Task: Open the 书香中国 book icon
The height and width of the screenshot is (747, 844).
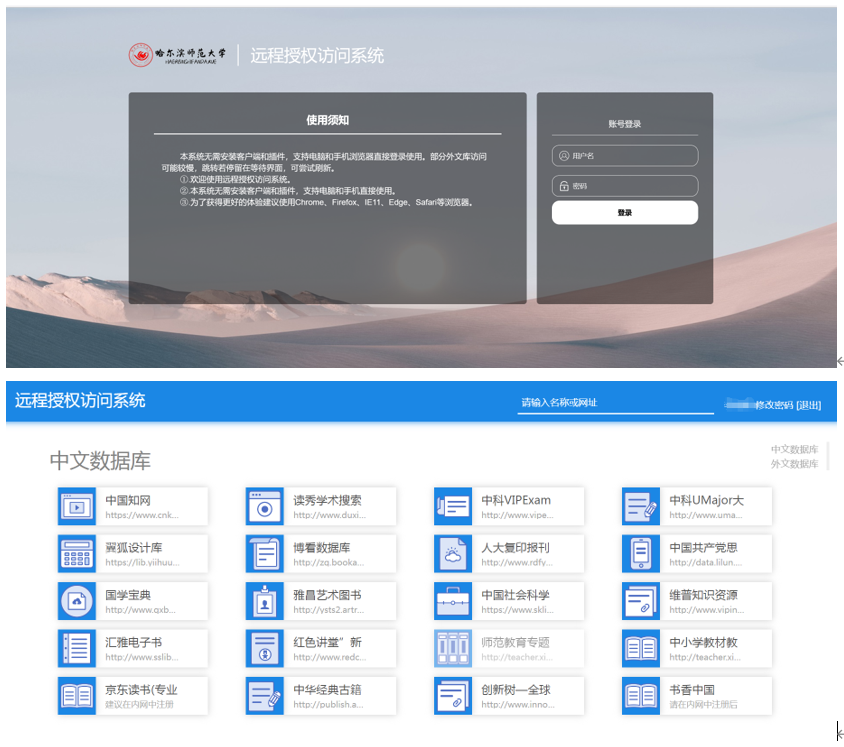Action: pyautogui.click(x=641, y=696)
